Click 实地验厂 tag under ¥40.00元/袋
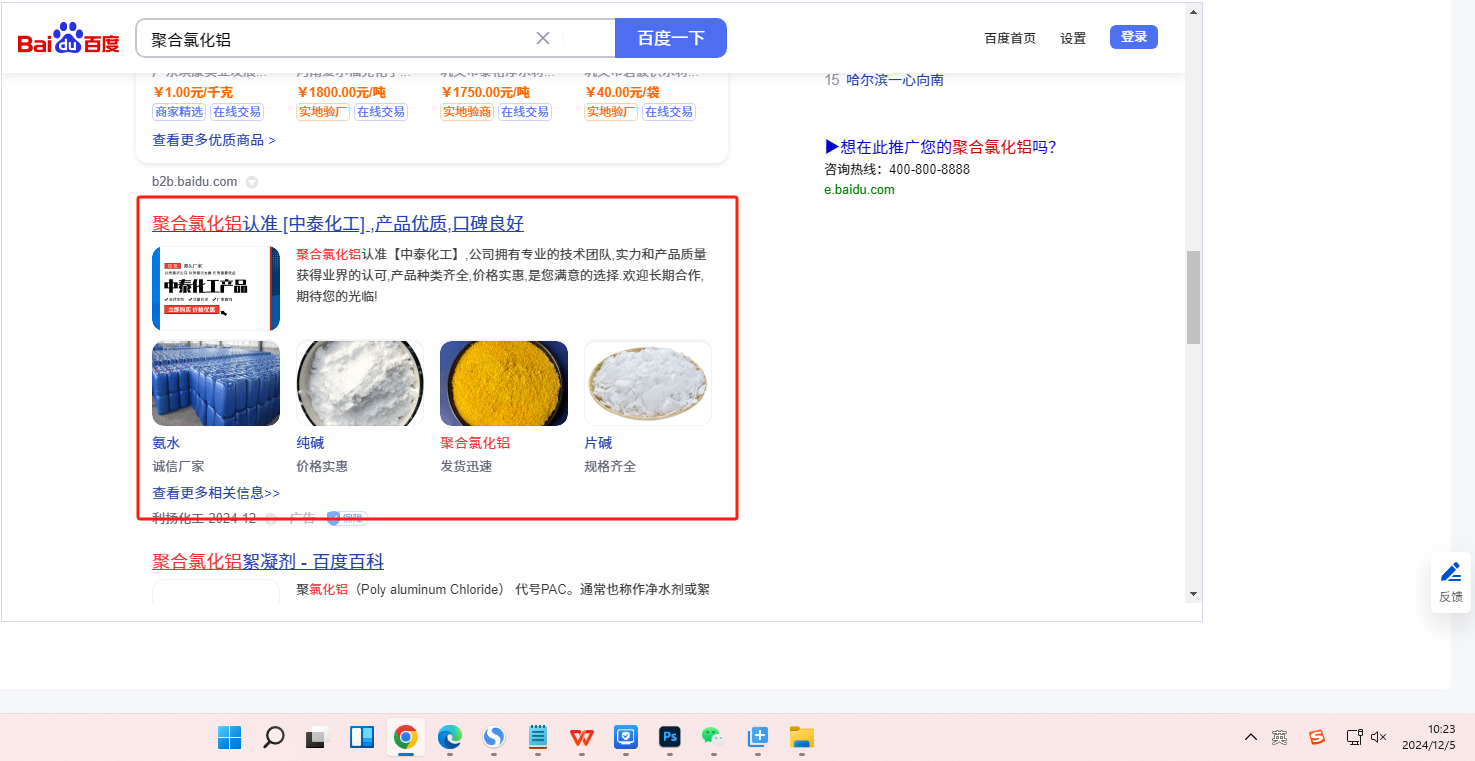This screenshot has width=1475, height=761. pyautogui.click(x=611, y=112)
